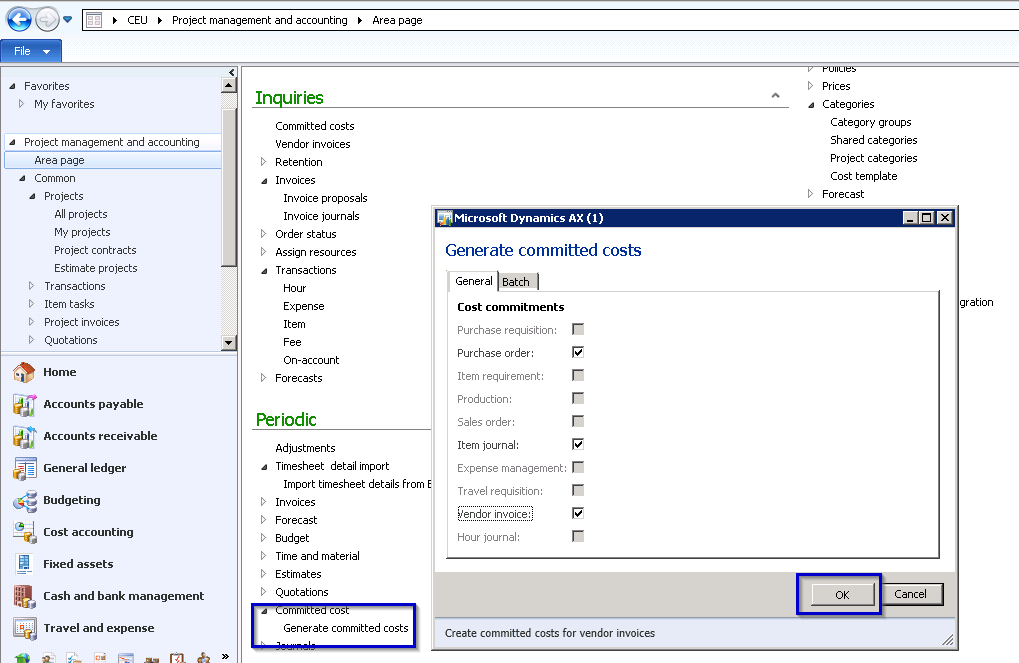Screen dimensions: 1019x663
Task: Toggle the Item journal checkbox
Action: tap(578, 444)
